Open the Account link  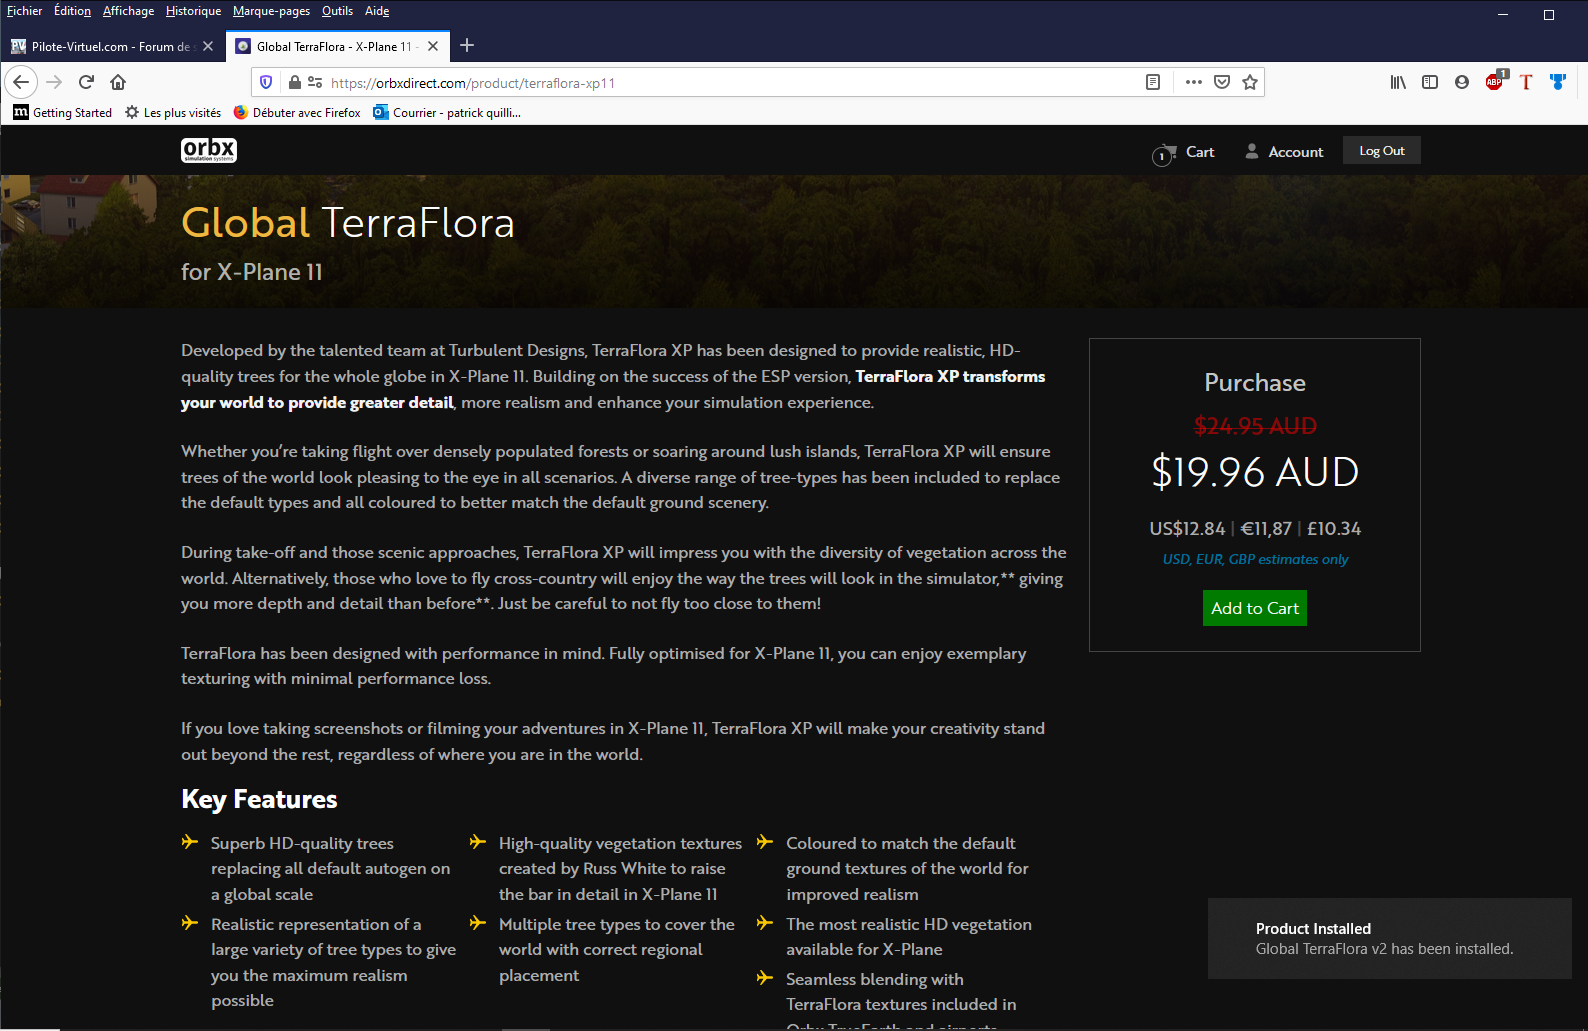click(1284, 152)
